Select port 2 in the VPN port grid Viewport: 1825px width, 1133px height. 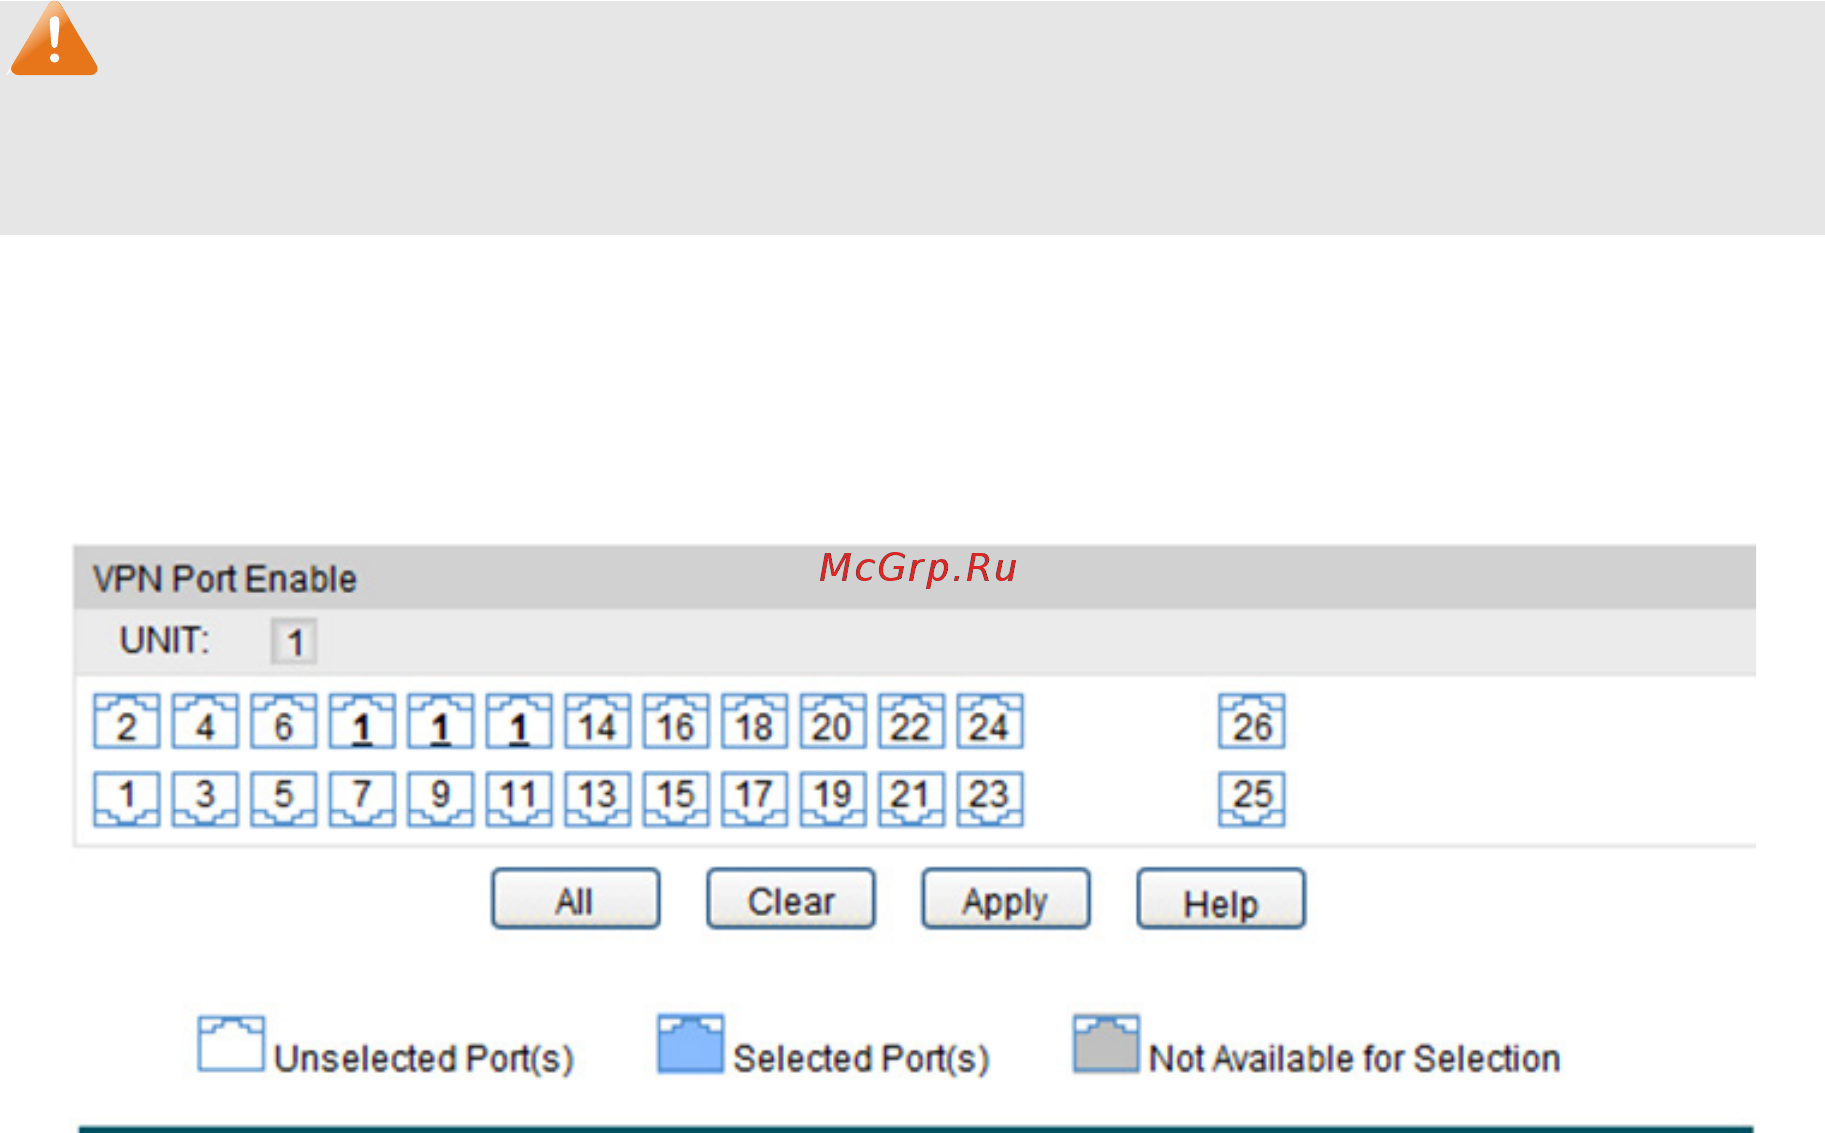coord(126,722)
